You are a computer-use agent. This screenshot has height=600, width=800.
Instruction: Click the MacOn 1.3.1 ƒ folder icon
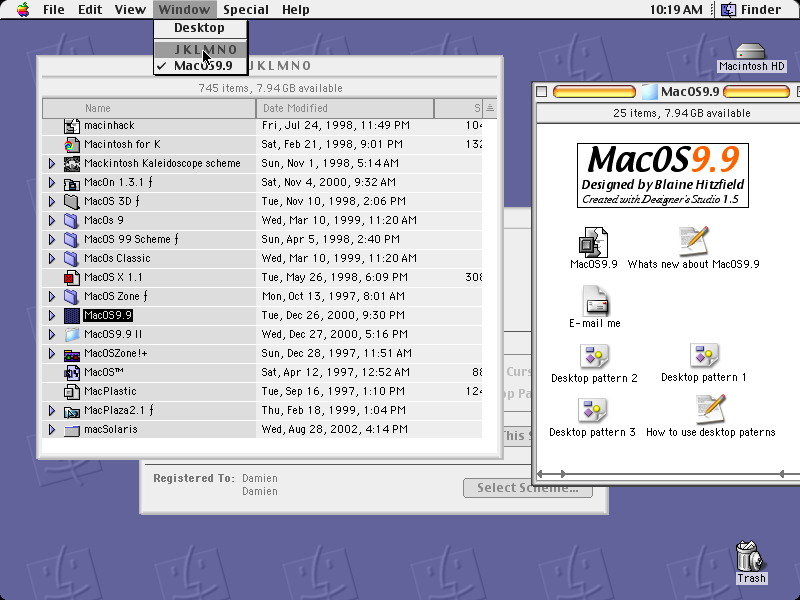pos(71,183)
